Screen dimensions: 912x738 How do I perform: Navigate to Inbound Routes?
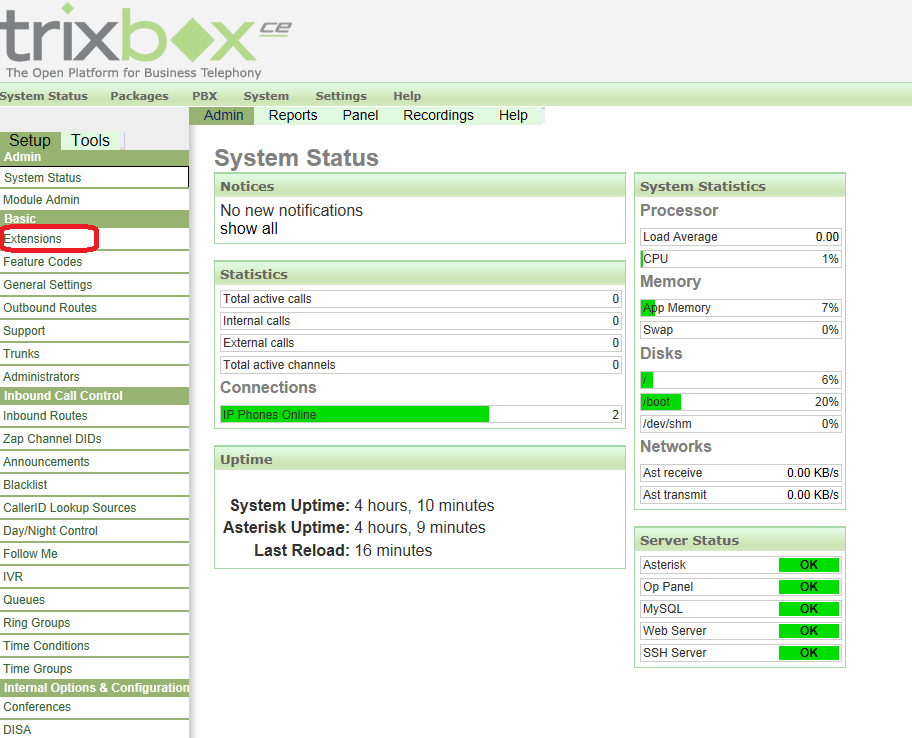[x=45, y=416]
